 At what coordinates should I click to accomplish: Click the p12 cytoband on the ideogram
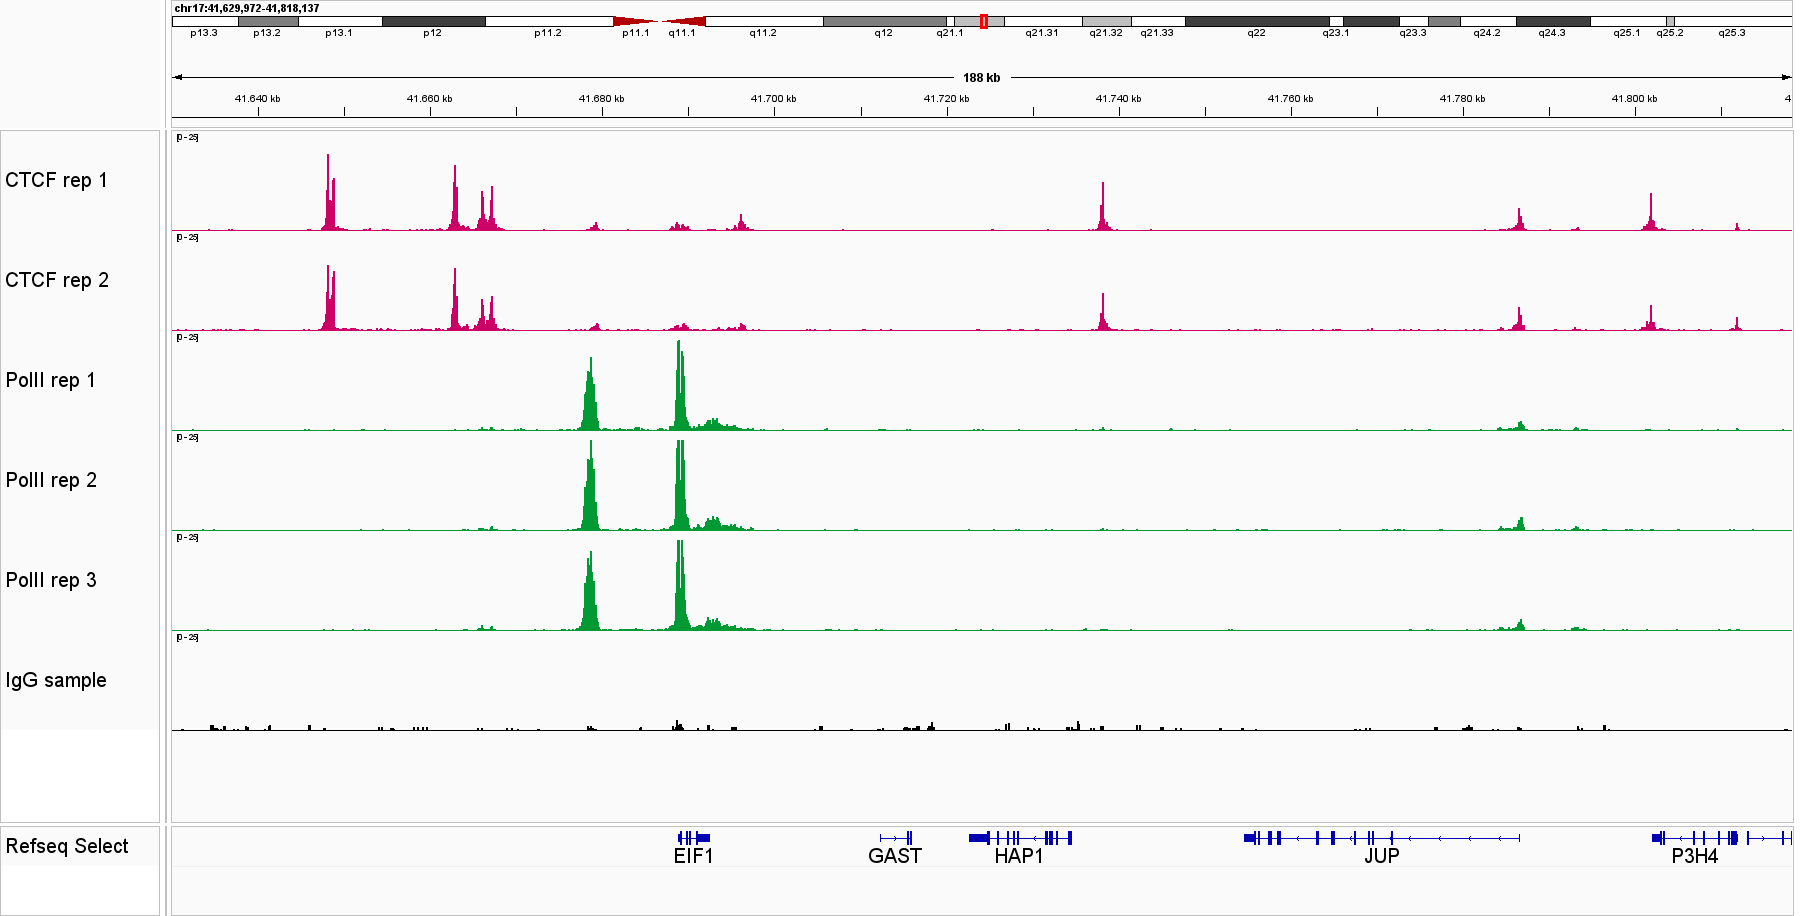coord(433,21)
